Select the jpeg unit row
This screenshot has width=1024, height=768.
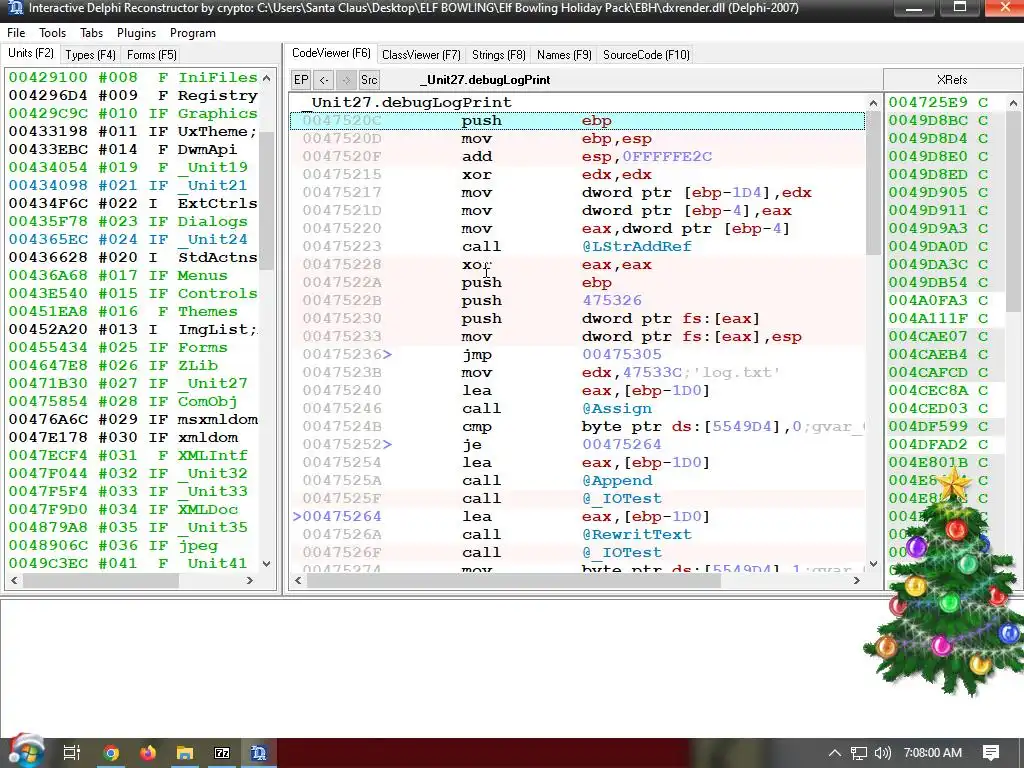[x=133, y=545]
